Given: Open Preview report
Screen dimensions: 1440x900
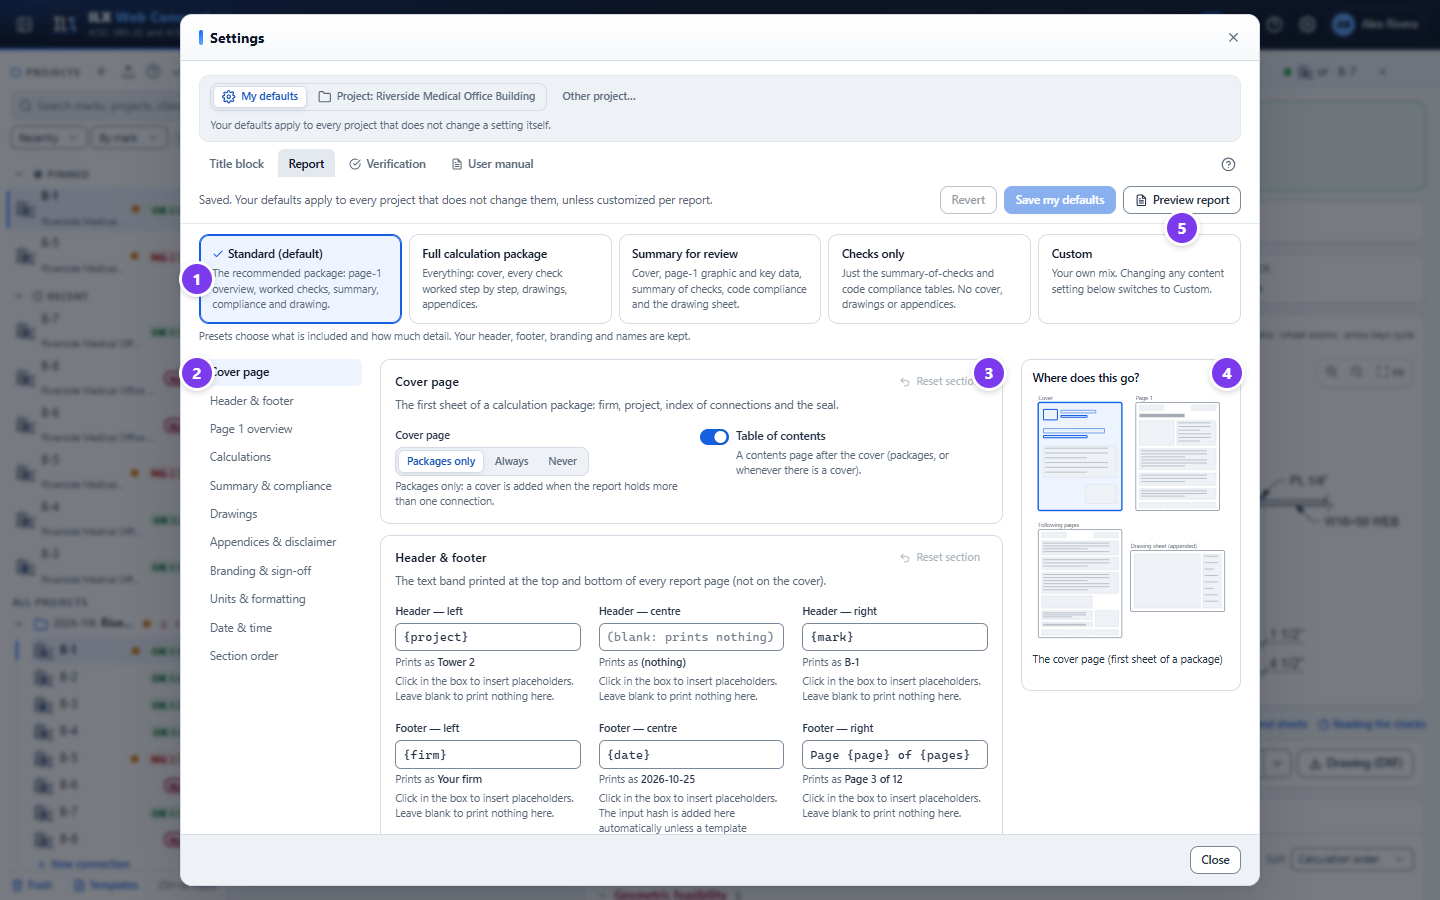Looking at the screenshot, I should coord(1182,200).
